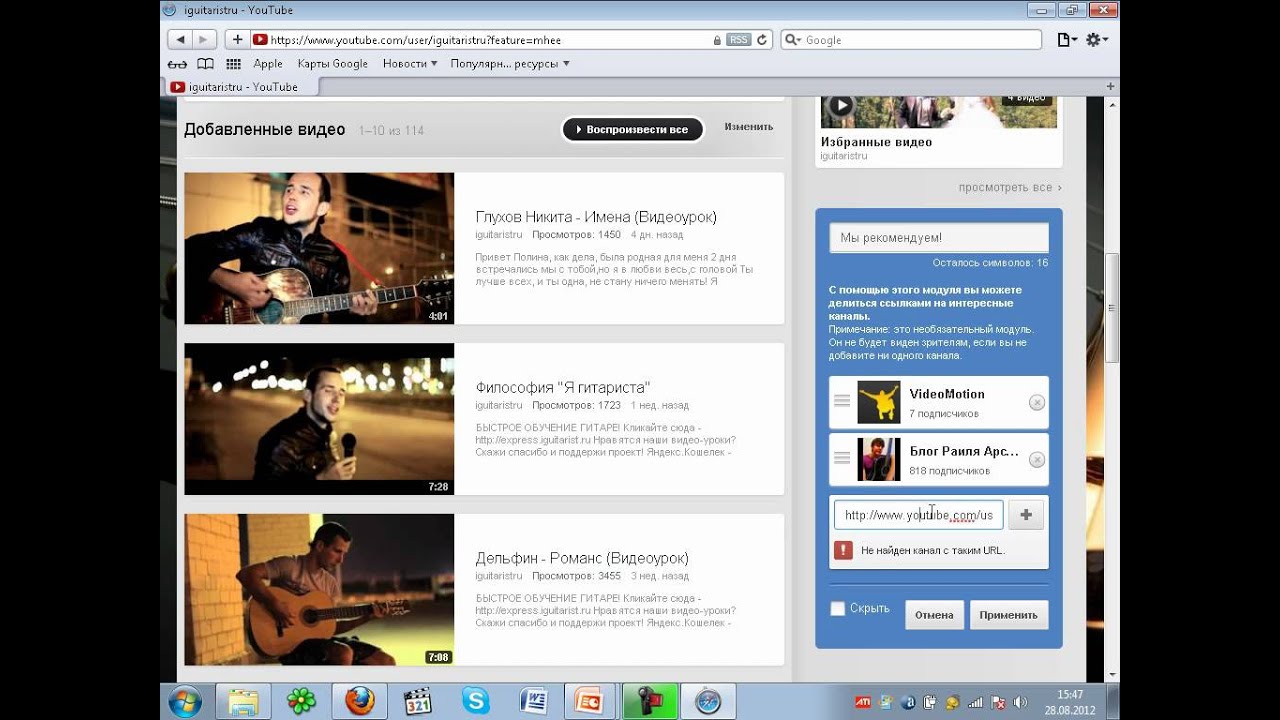
Task: Click the Изменить link
Action: [x=749, y=127]
